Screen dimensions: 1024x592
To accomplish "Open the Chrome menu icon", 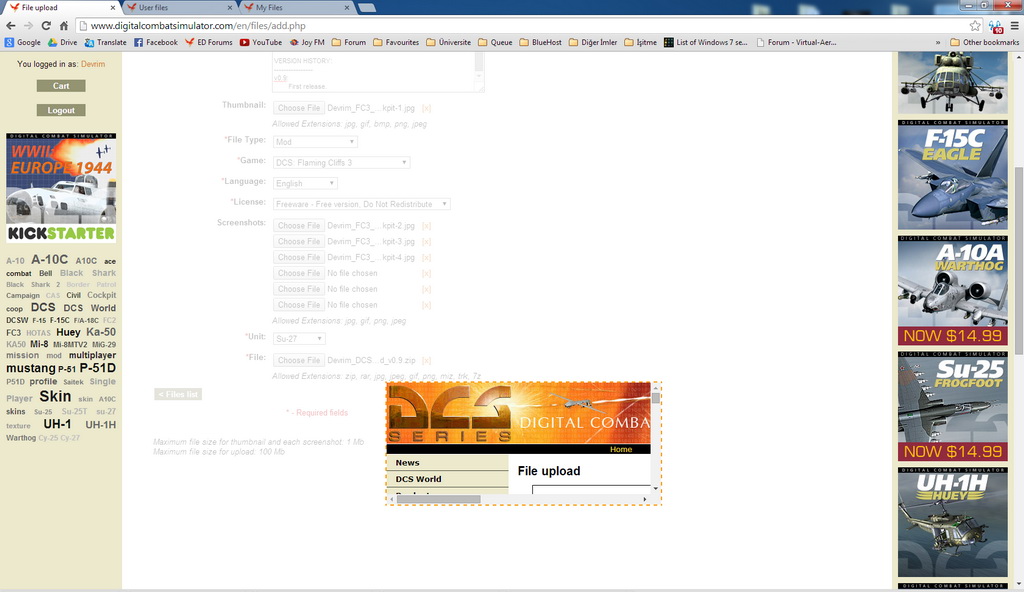I will [1014, 25].
